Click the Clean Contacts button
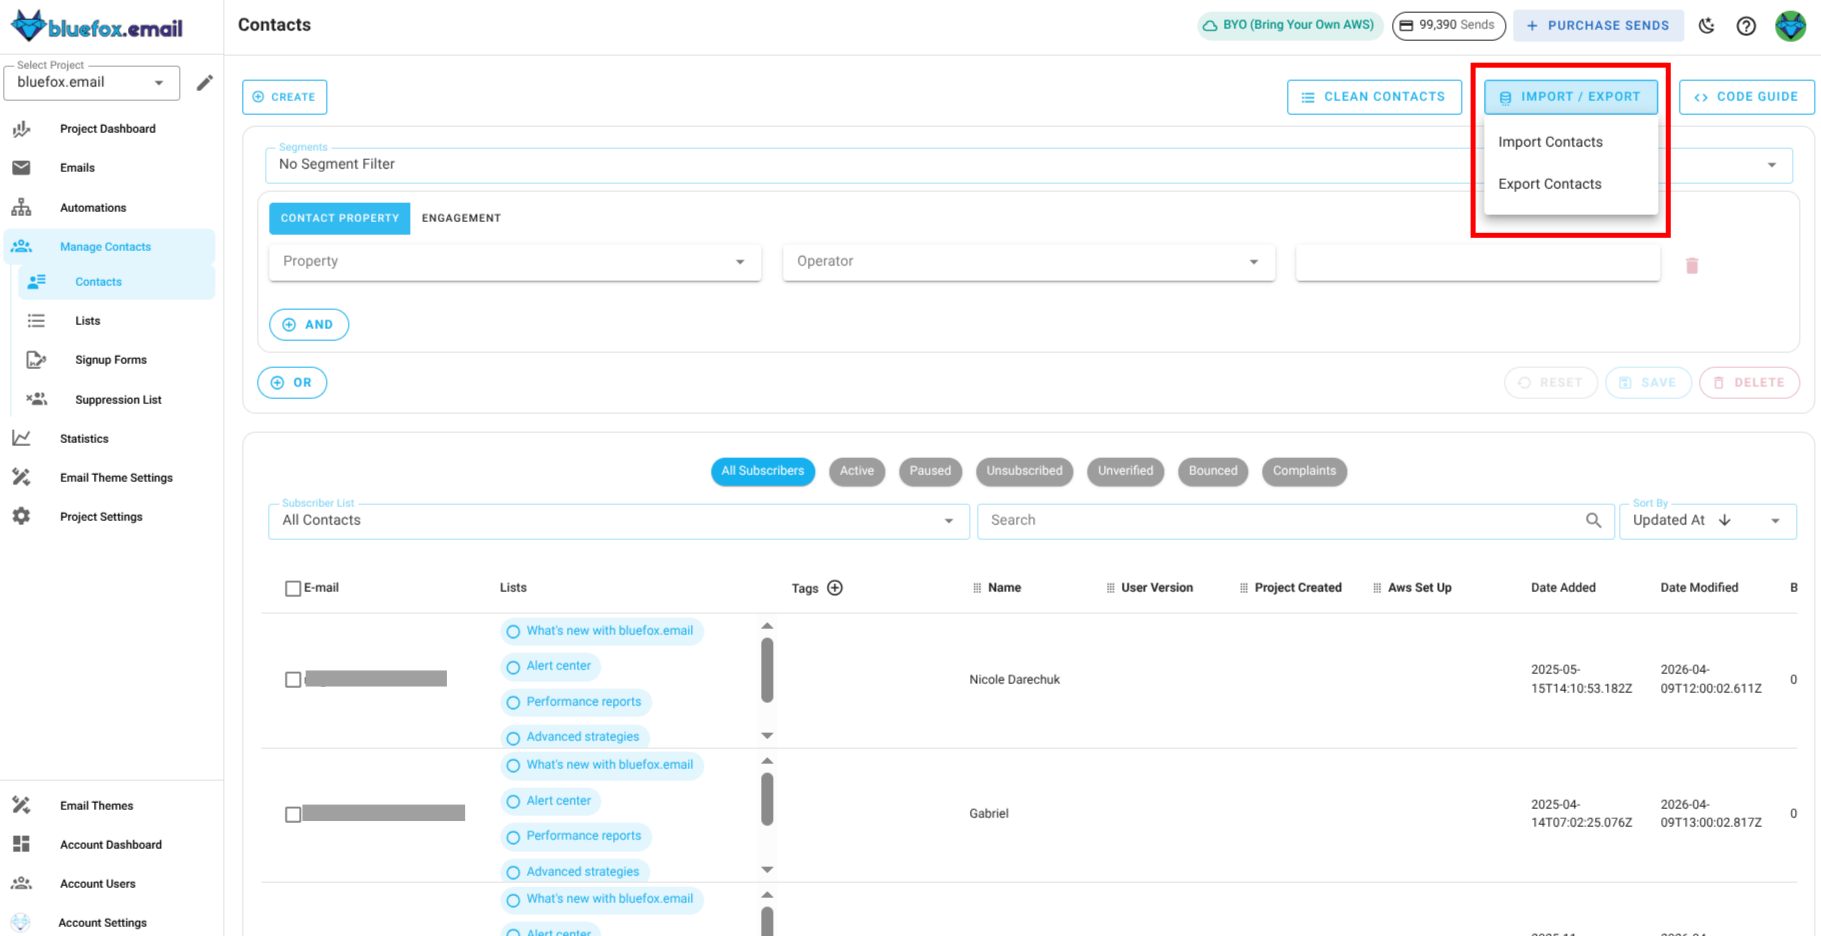Image resolution: width=1821 pixels, height=936 pixels. pos(1374,97)
